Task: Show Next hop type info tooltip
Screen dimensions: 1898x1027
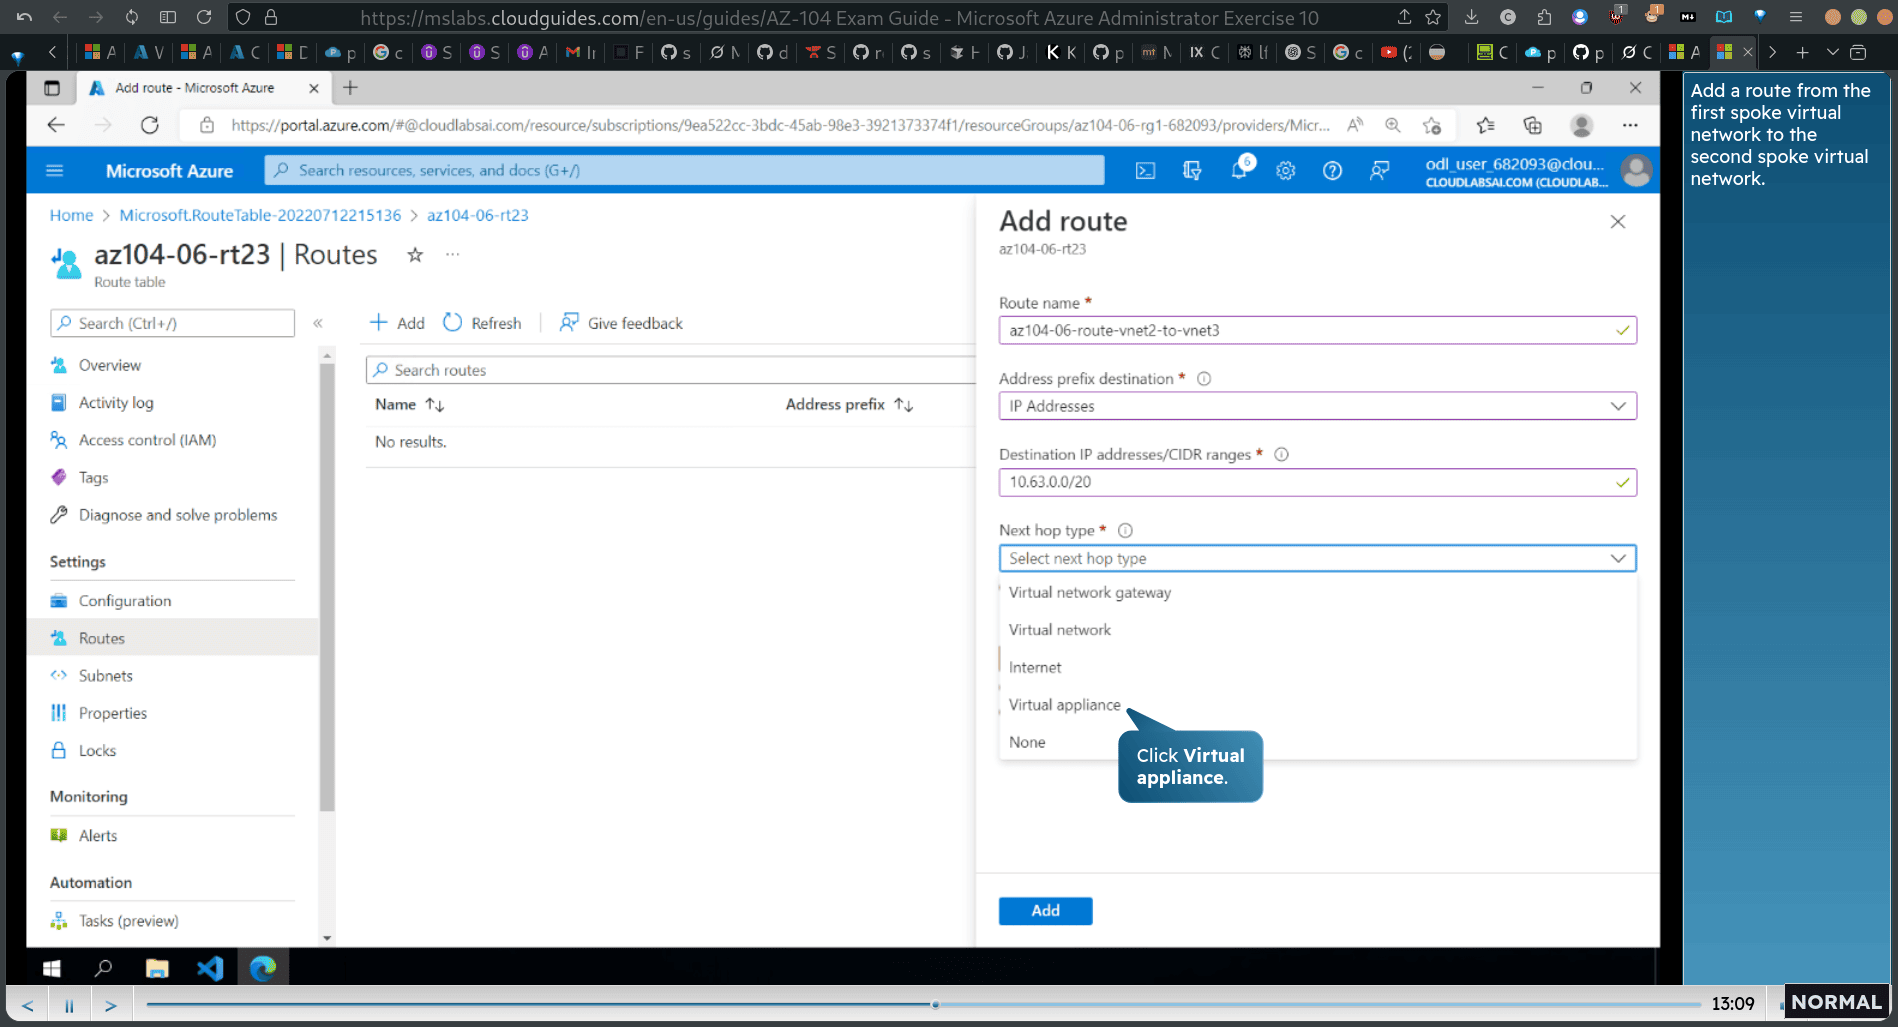Action: (1125, 531)
